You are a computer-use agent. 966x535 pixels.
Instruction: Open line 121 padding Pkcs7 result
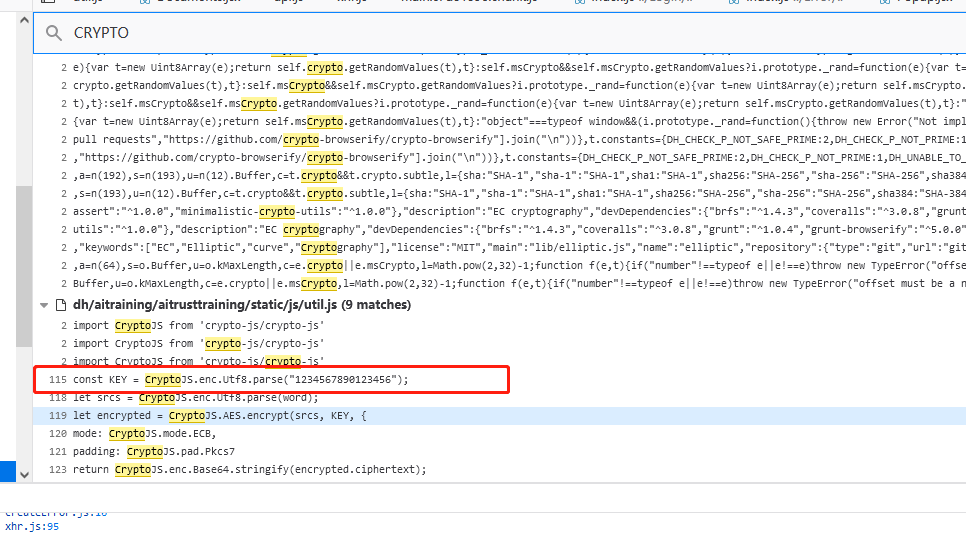160,451
